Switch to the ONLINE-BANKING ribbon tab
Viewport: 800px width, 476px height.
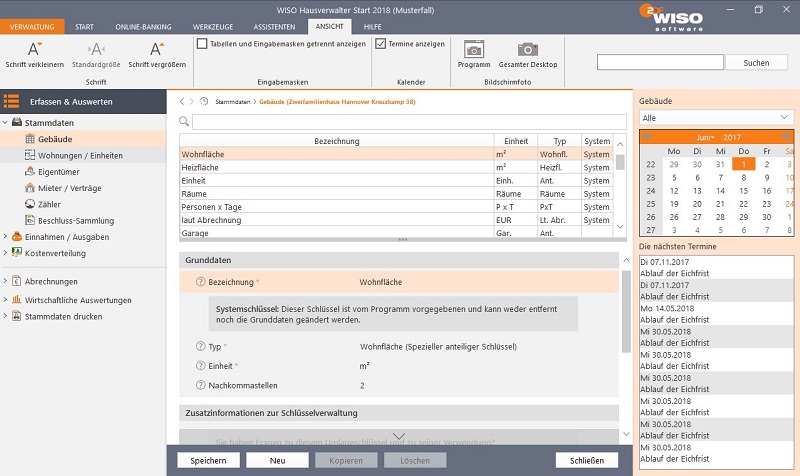pyautogui.click(x=142, y=26)
